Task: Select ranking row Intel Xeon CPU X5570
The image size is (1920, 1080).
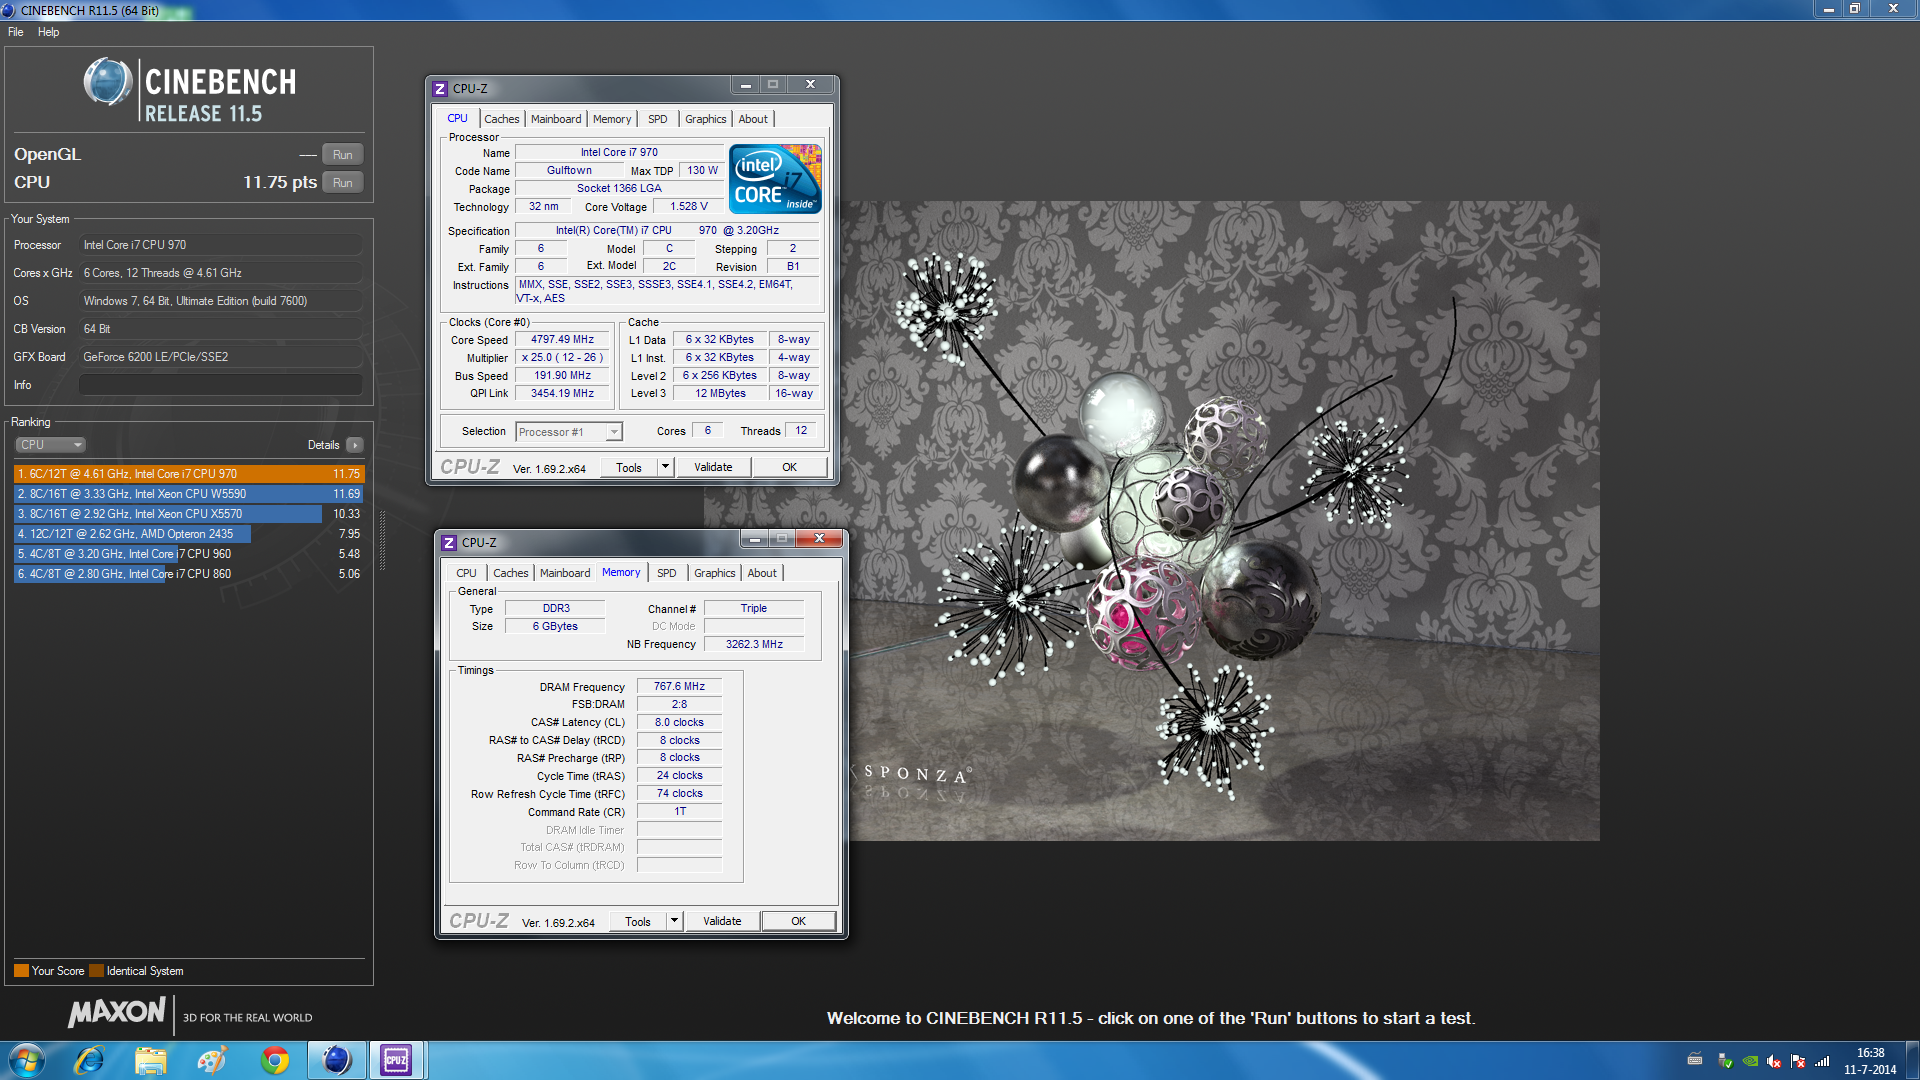Action: [x=189, y=514]
